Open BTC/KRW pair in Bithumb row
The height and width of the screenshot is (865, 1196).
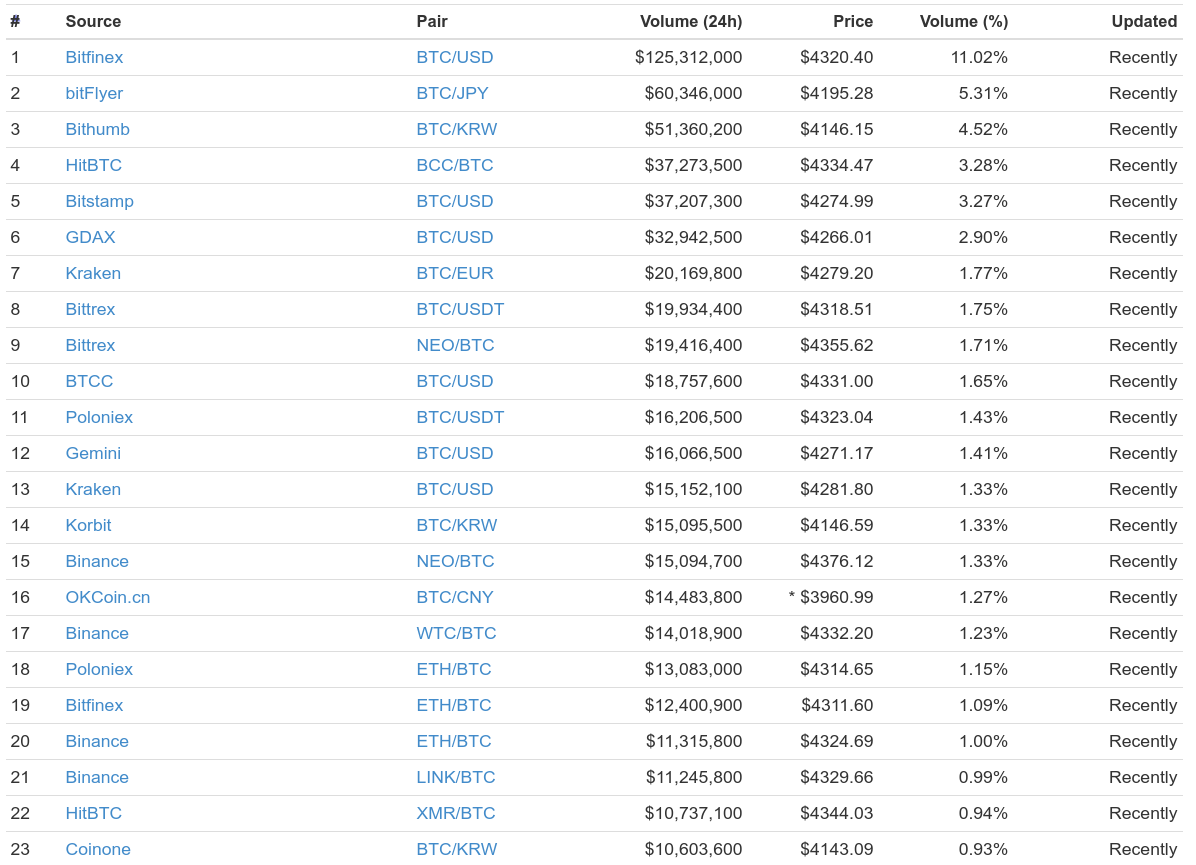point(457,129)
